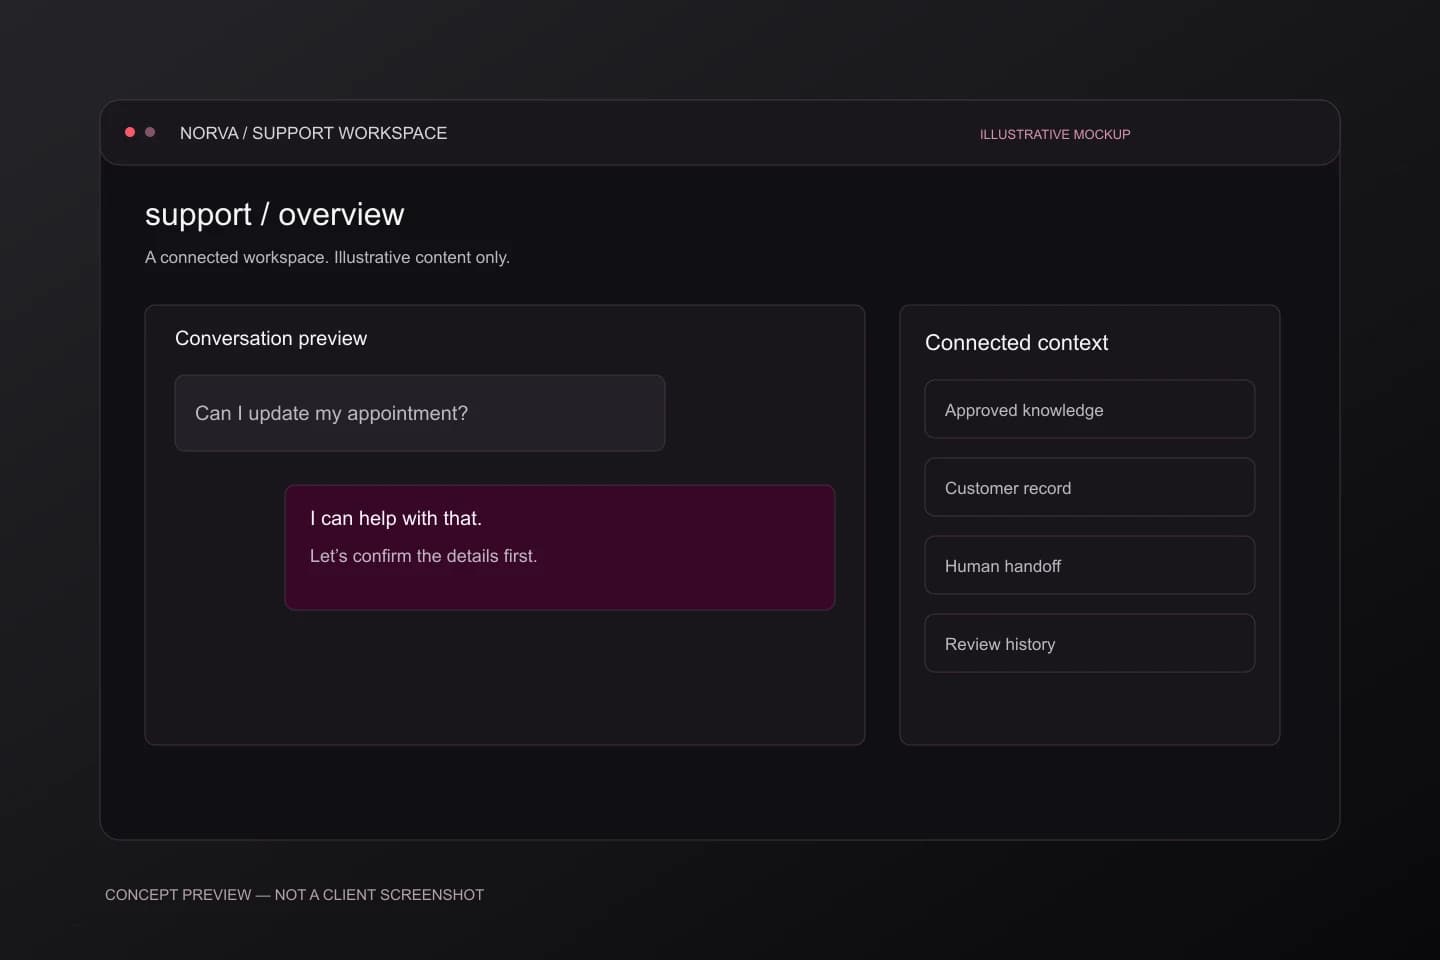Image resolution: width=1440 pixels, height=960 pixels.
Task: Click the "CONCEPT PREVIEW — NOT A CLIENT SCREENSHOT" caption
Action: (x=294, y=895)
